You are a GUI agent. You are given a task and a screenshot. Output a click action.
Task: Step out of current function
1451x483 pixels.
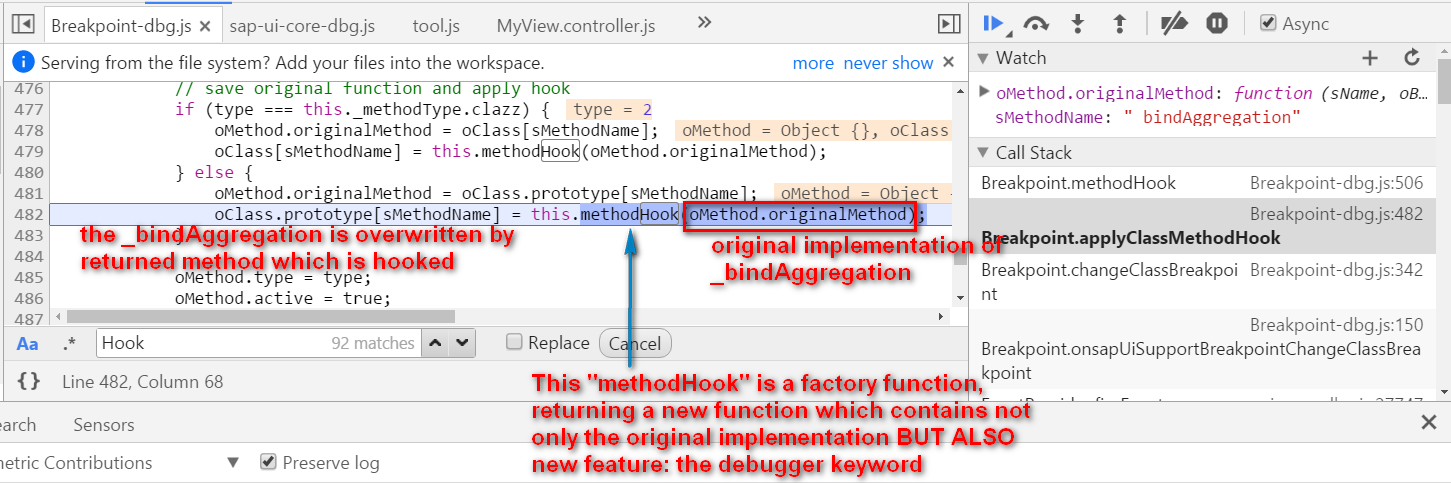coord(1119,23)
